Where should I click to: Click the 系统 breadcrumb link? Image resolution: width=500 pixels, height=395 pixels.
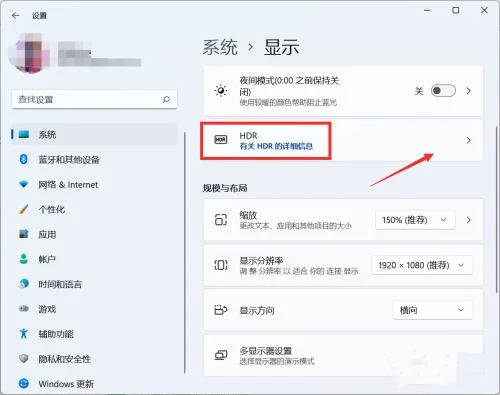[220, 47]
